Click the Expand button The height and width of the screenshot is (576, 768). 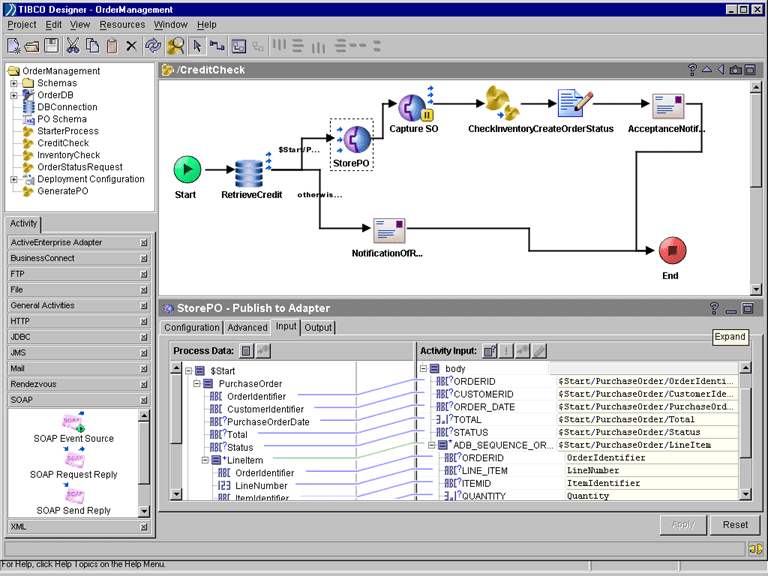pos(730,336)
